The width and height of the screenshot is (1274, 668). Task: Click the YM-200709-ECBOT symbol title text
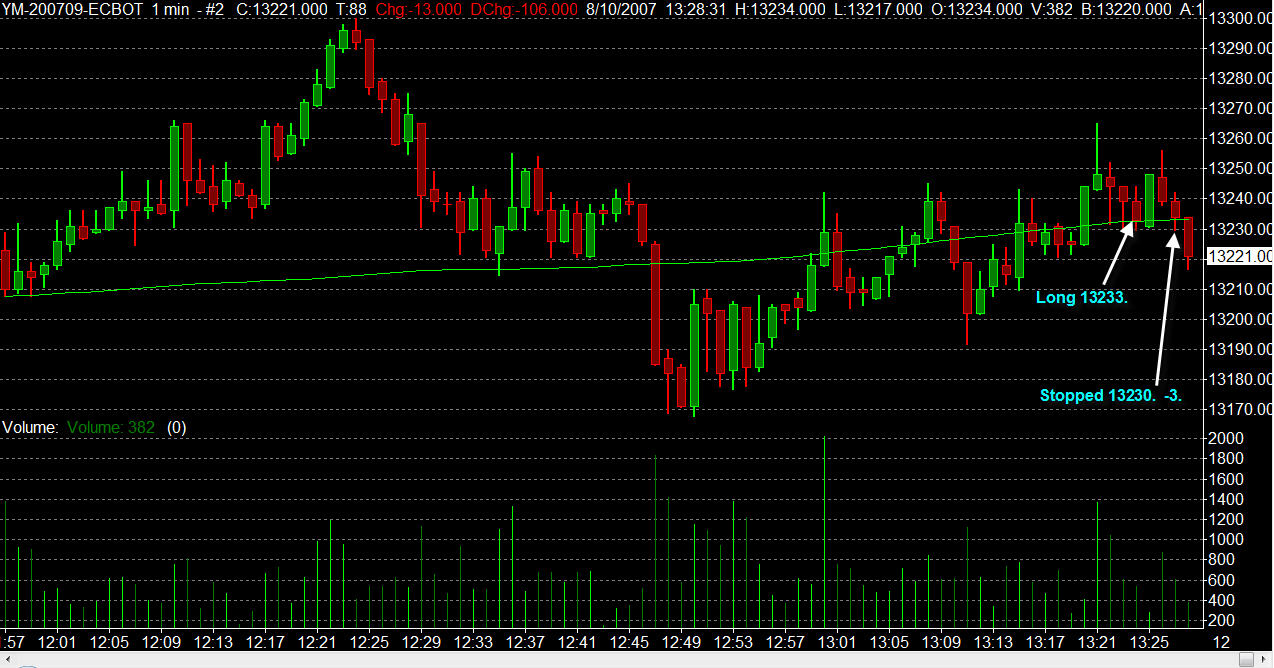pos(71,9)
